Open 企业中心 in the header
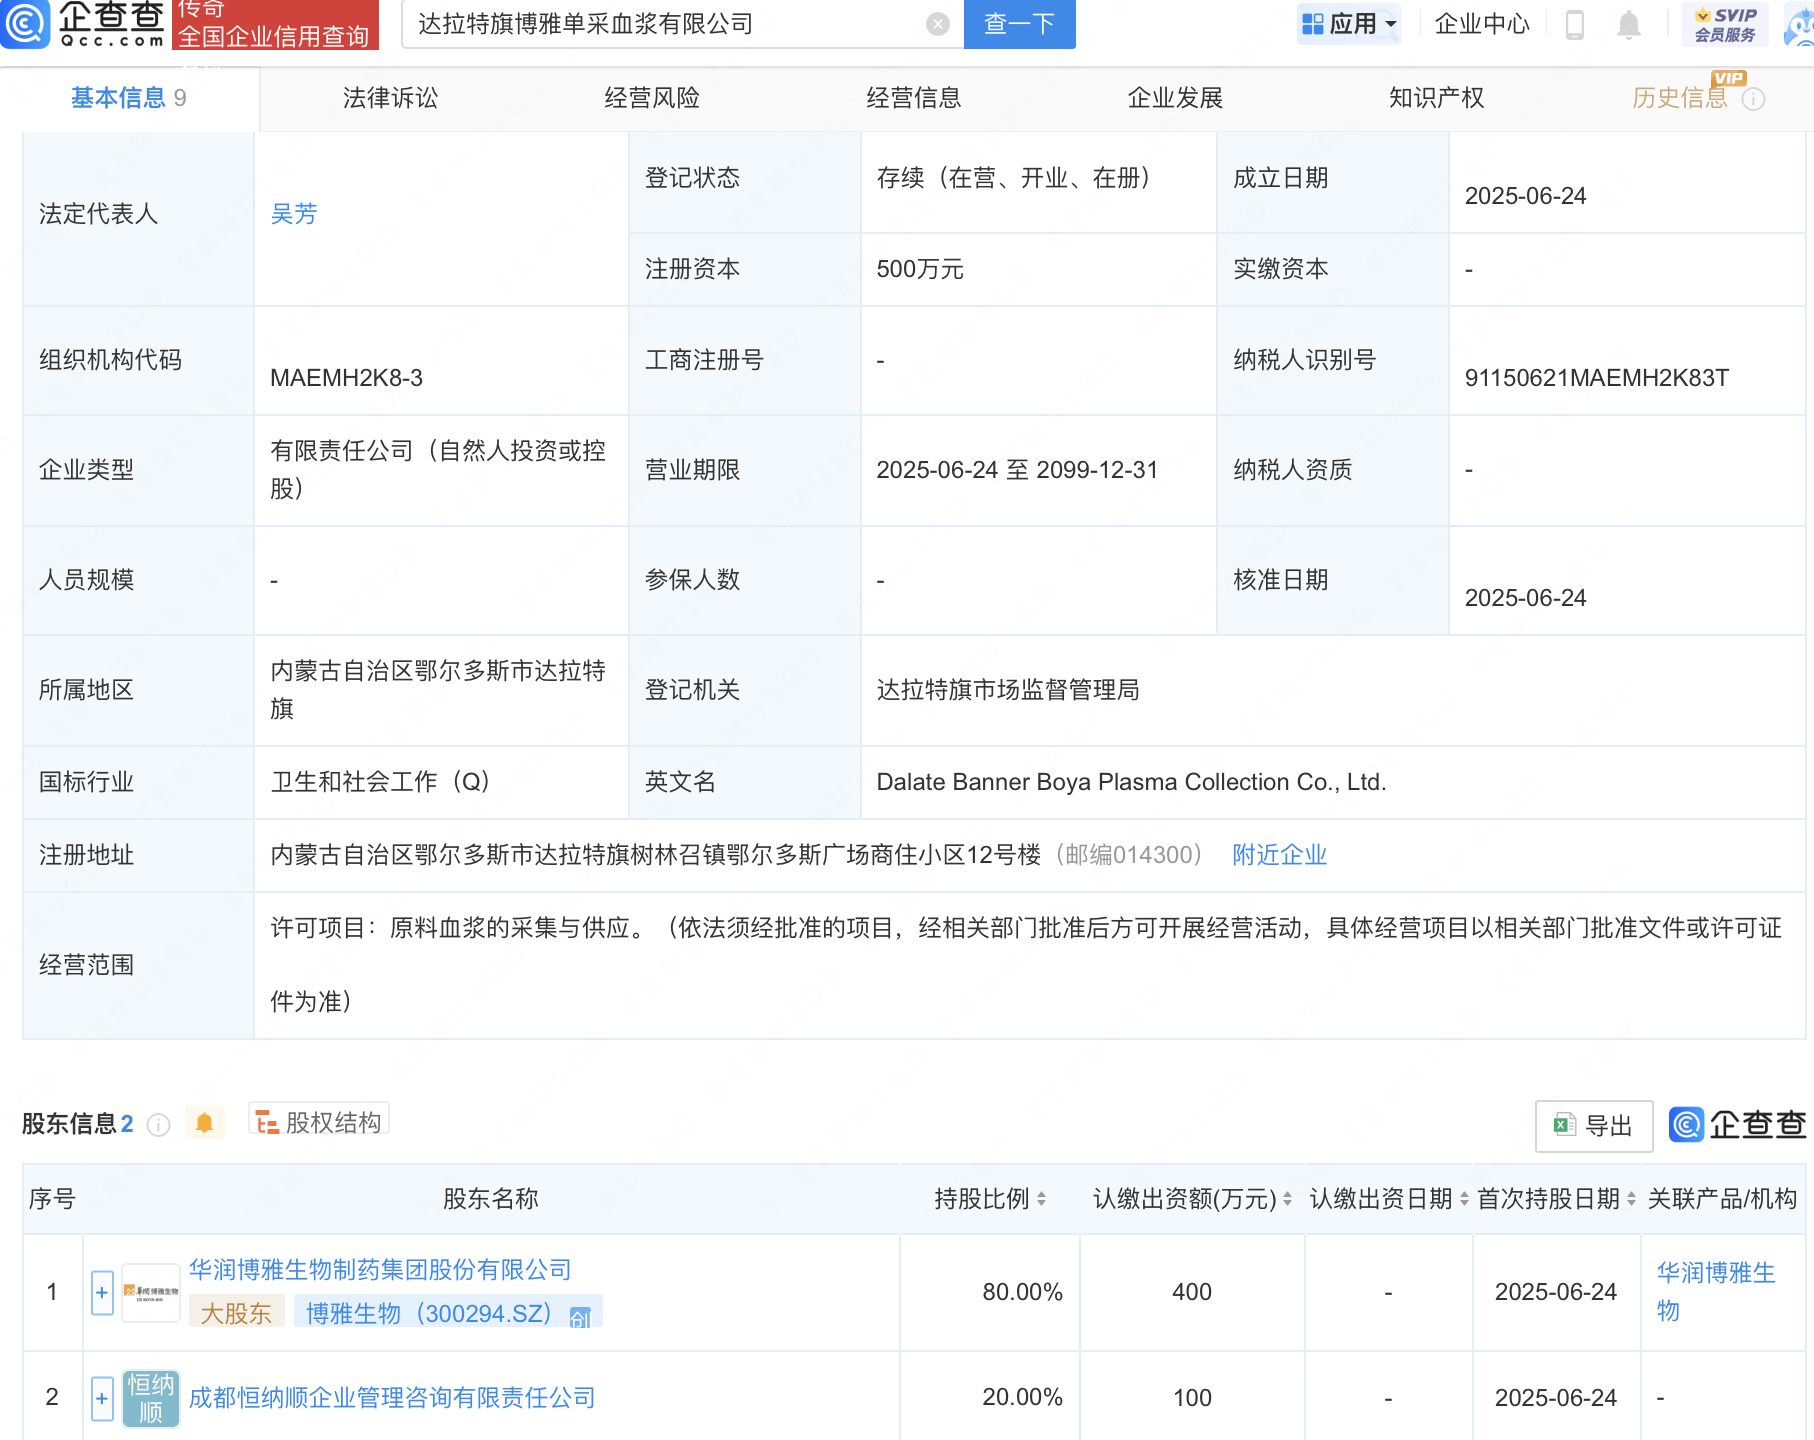1814x1440 pixels. (x=1482, y=24)
